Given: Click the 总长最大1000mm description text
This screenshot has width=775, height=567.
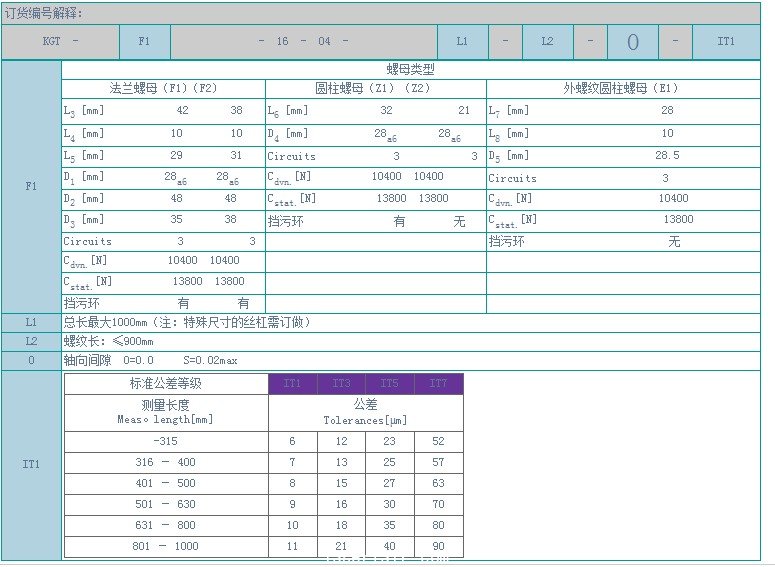Looking at the screenshot, I should coord(187,322).
